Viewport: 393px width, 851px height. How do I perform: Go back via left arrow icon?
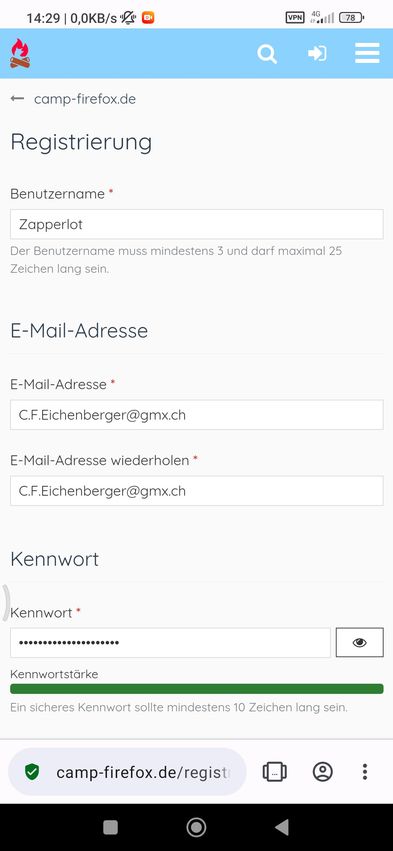coord(17,99)
